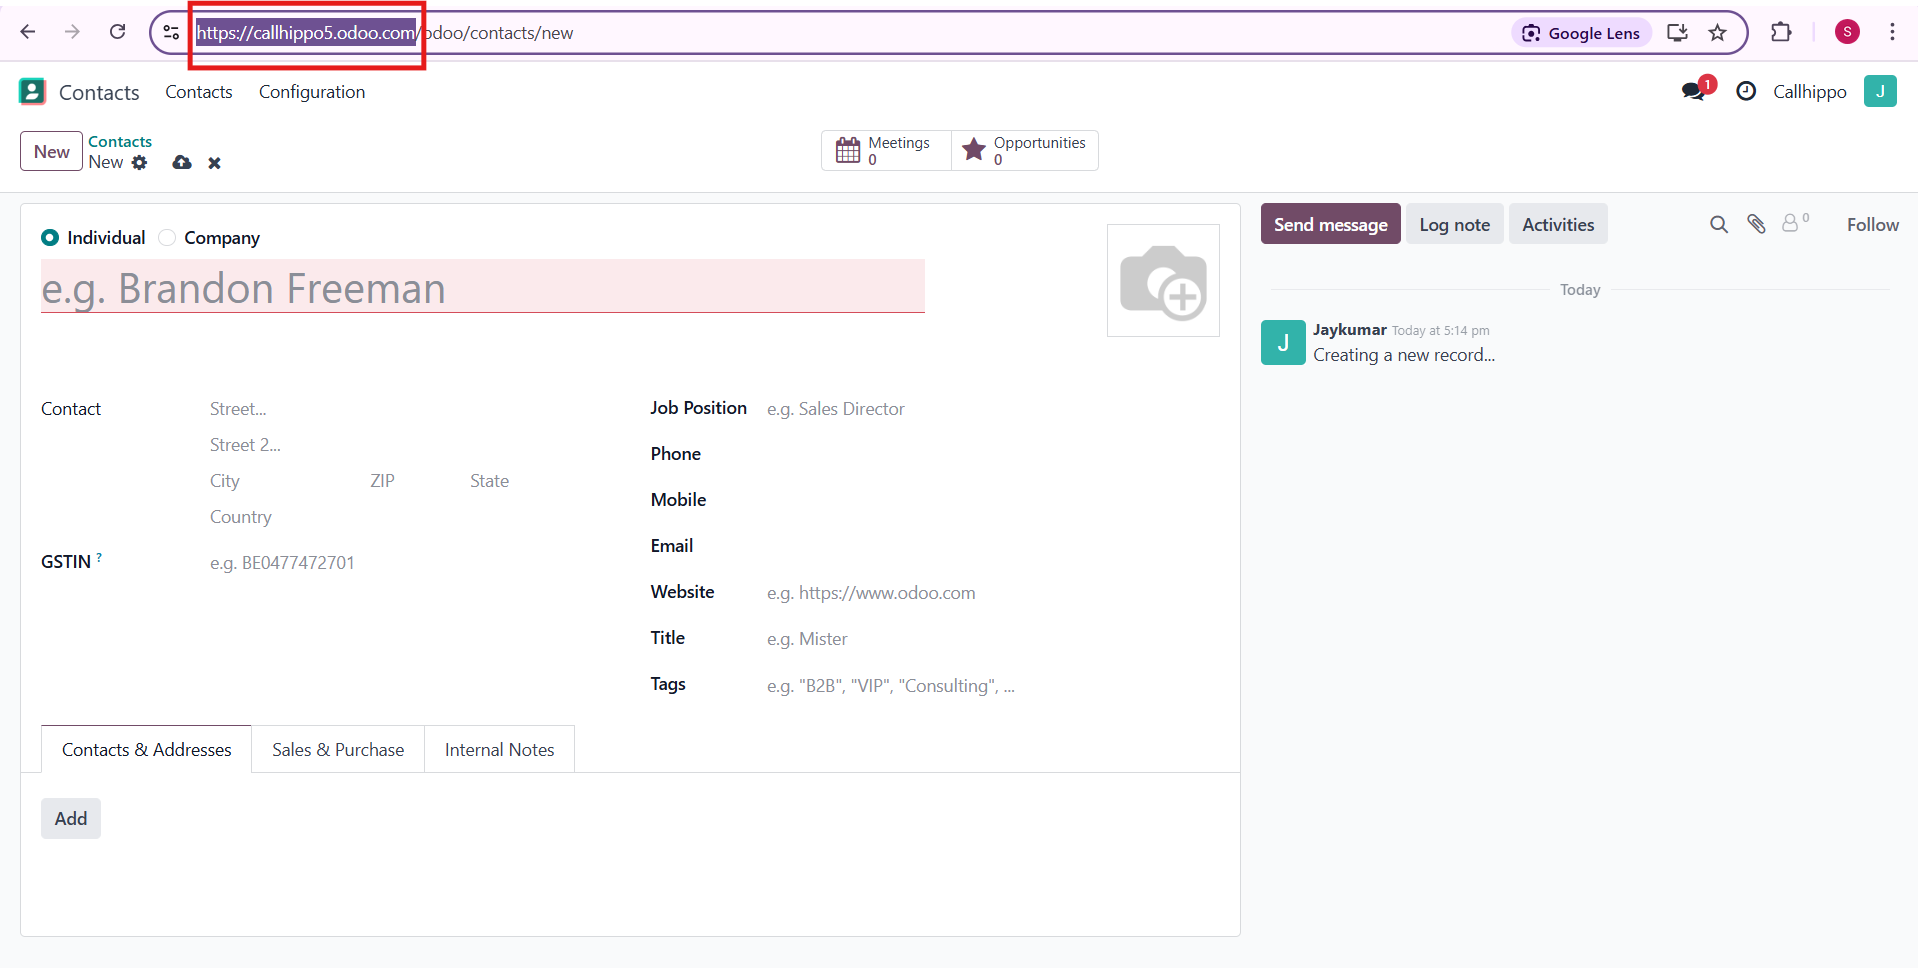Open the Contacts top menu item
The height and width of the screenshot is (968, 1918).
point(199,92)
